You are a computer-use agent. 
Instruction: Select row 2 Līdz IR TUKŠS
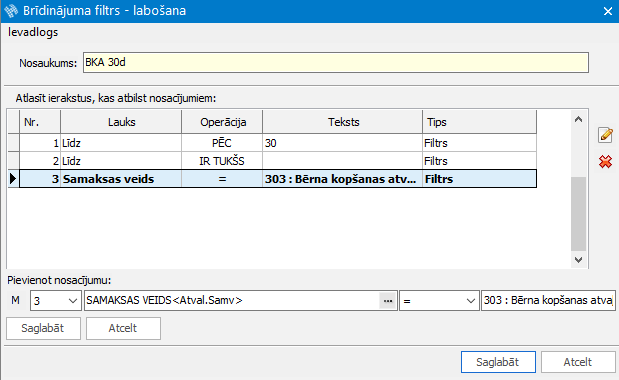click(278, 161)
